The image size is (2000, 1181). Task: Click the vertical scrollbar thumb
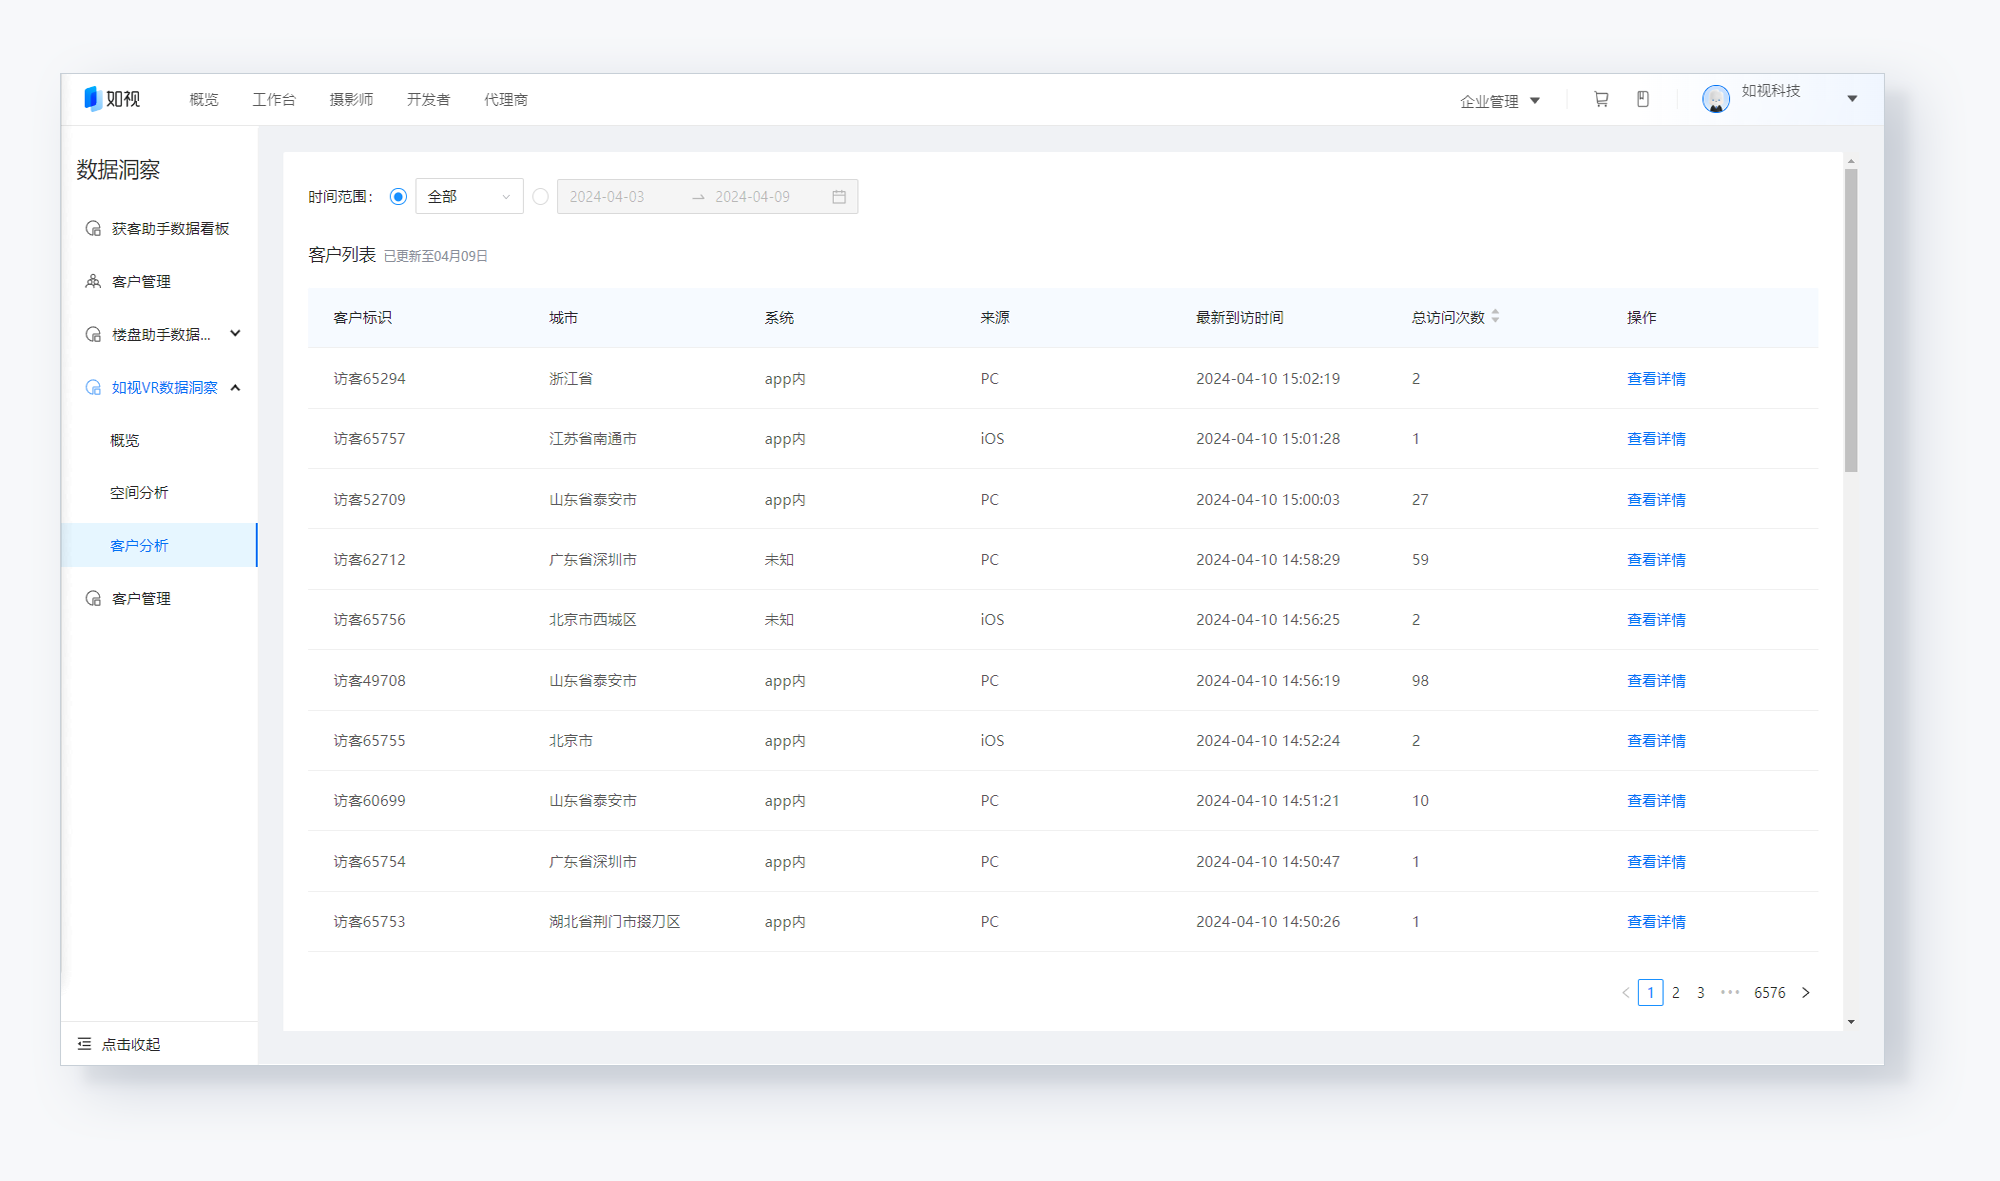tap(1851, 320)
